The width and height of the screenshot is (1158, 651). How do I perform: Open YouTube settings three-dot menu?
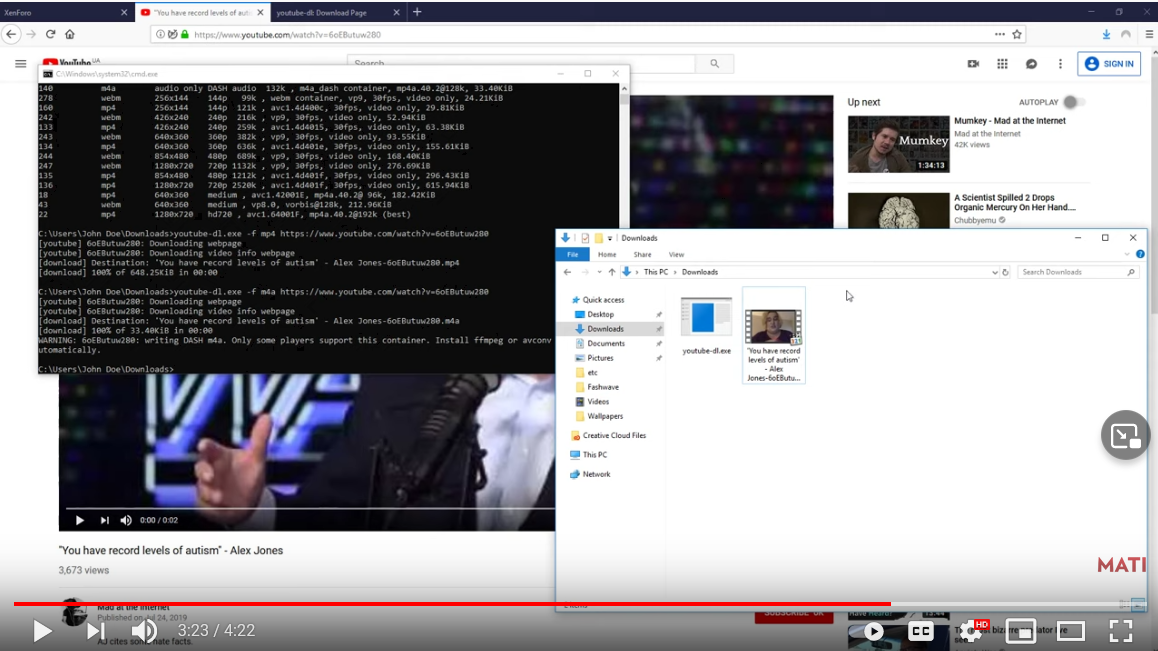(1061, 64)
